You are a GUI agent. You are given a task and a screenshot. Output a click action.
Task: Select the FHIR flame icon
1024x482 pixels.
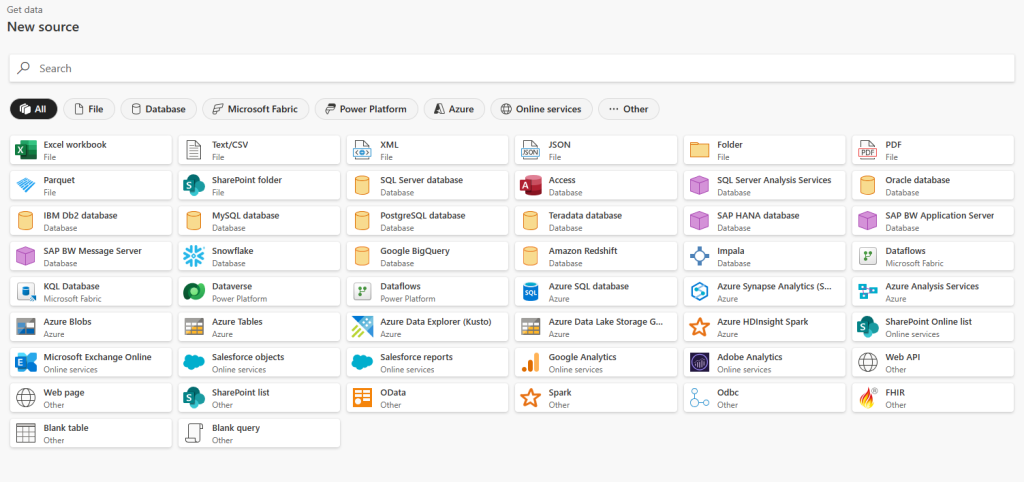click(x=867, y=398)
